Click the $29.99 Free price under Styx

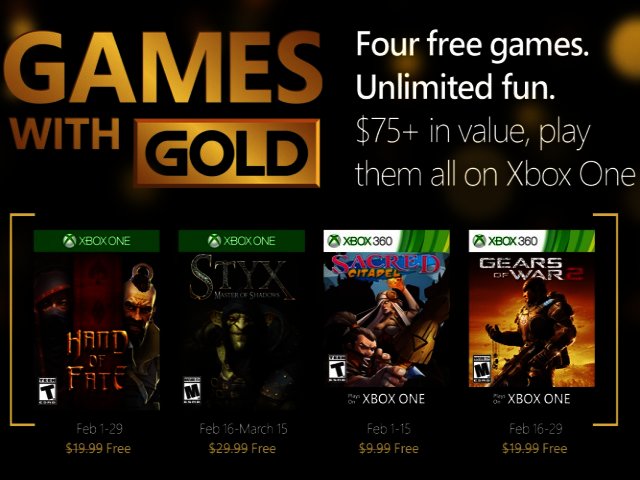coord(242,449)
